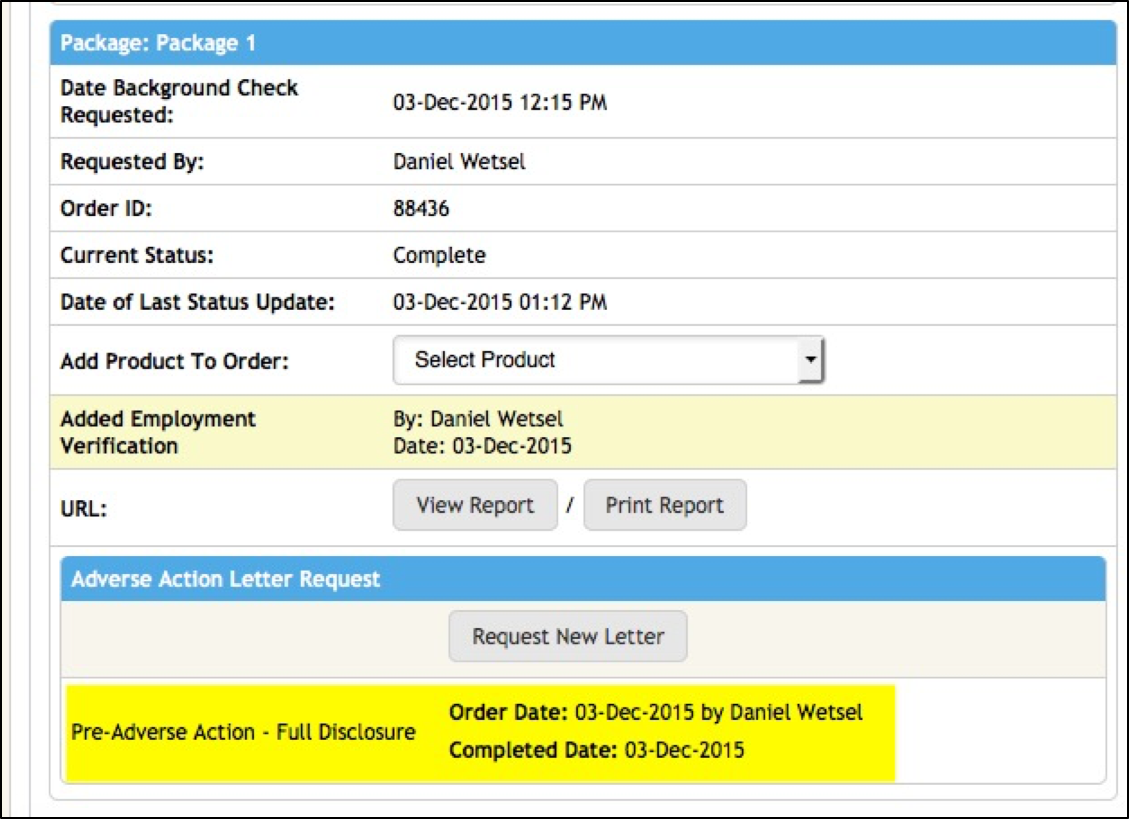Click the arrow on the Select Product combo box
The image size is (1129, 819).
811,360
